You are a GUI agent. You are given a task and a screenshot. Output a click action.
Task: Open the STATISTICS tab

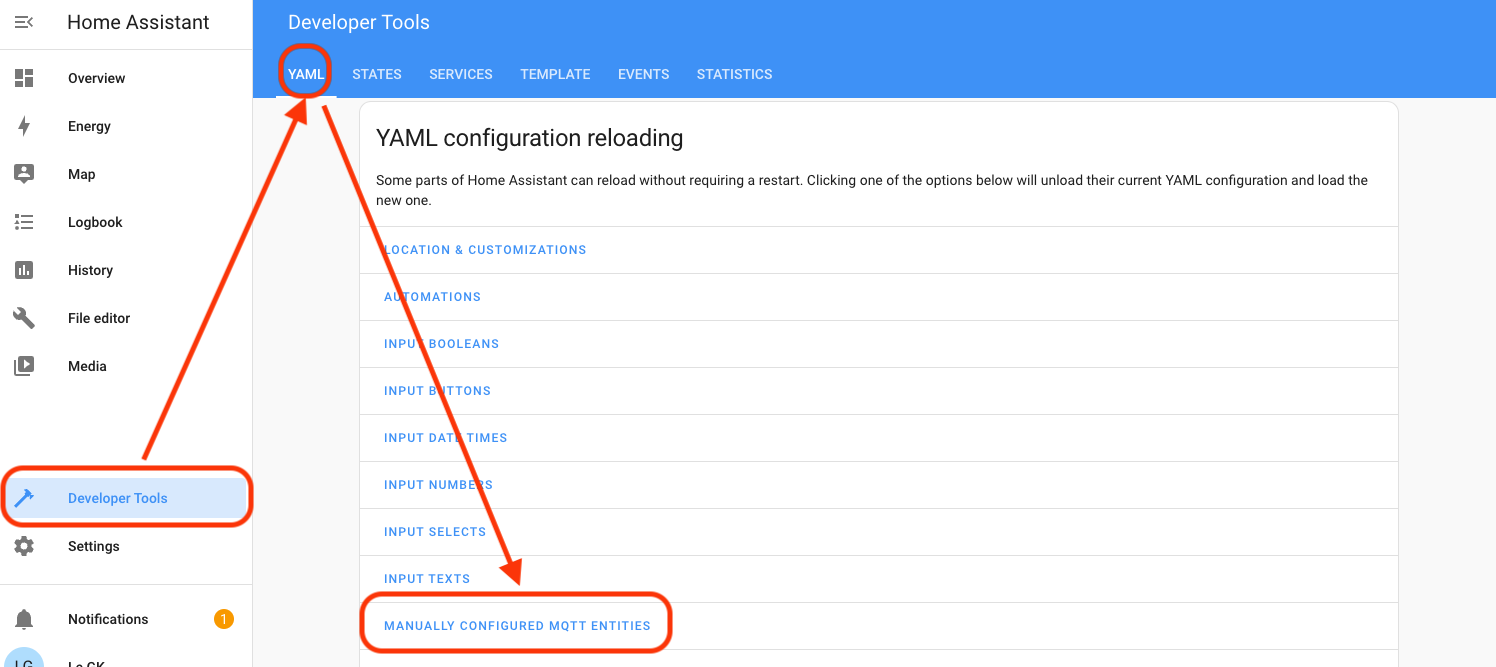click(734, 74)
